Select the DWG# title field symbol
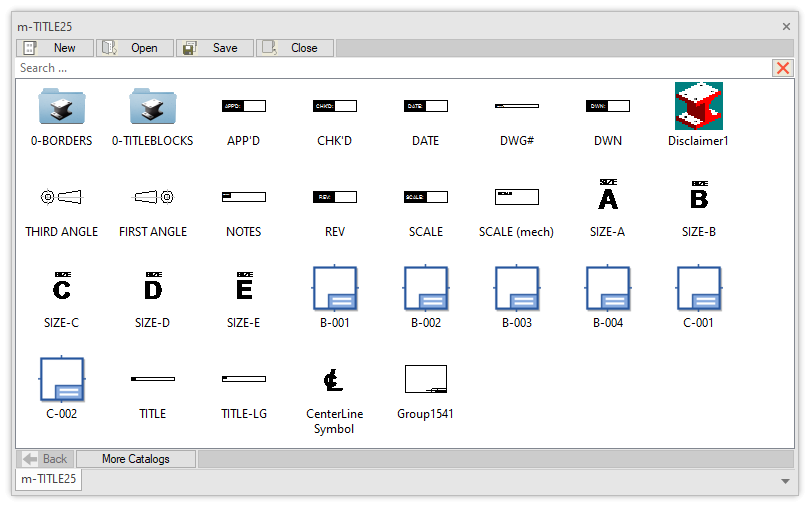The image size is (810, 508). (x=516, y=106)
